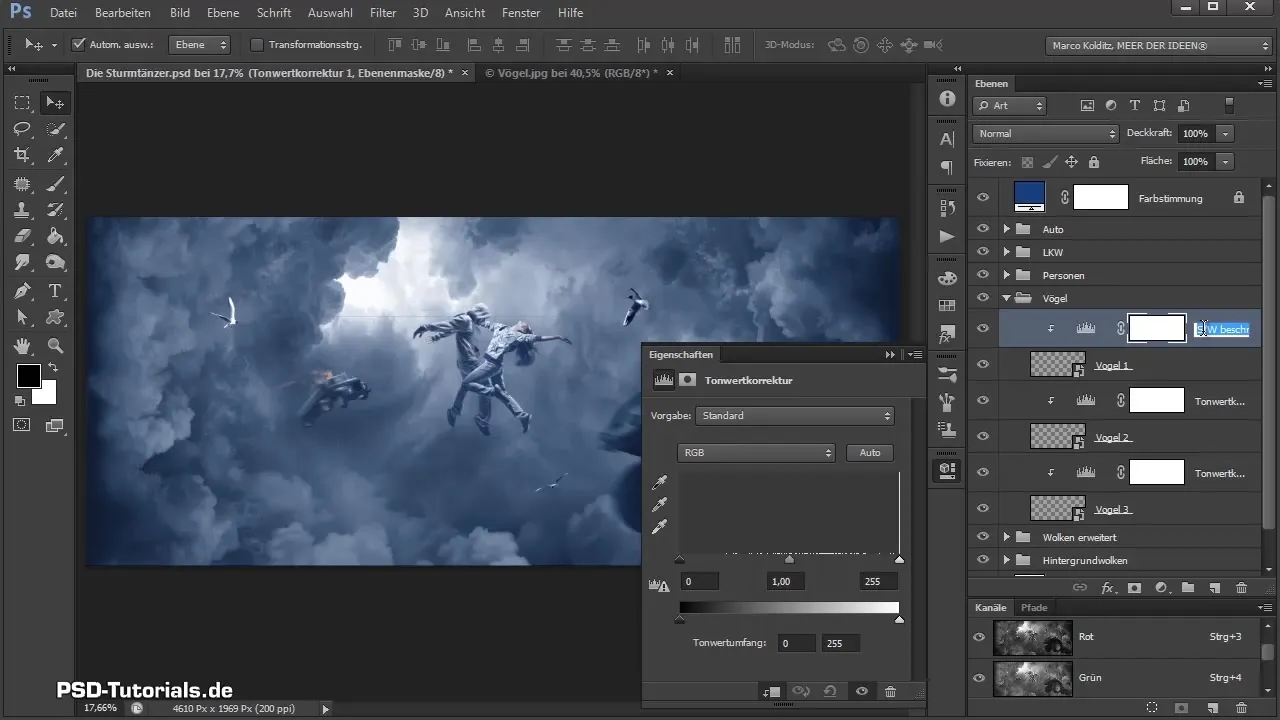Click the white output level slider
This screenshot has height=720, width=1280.
(x=899, y=619)
